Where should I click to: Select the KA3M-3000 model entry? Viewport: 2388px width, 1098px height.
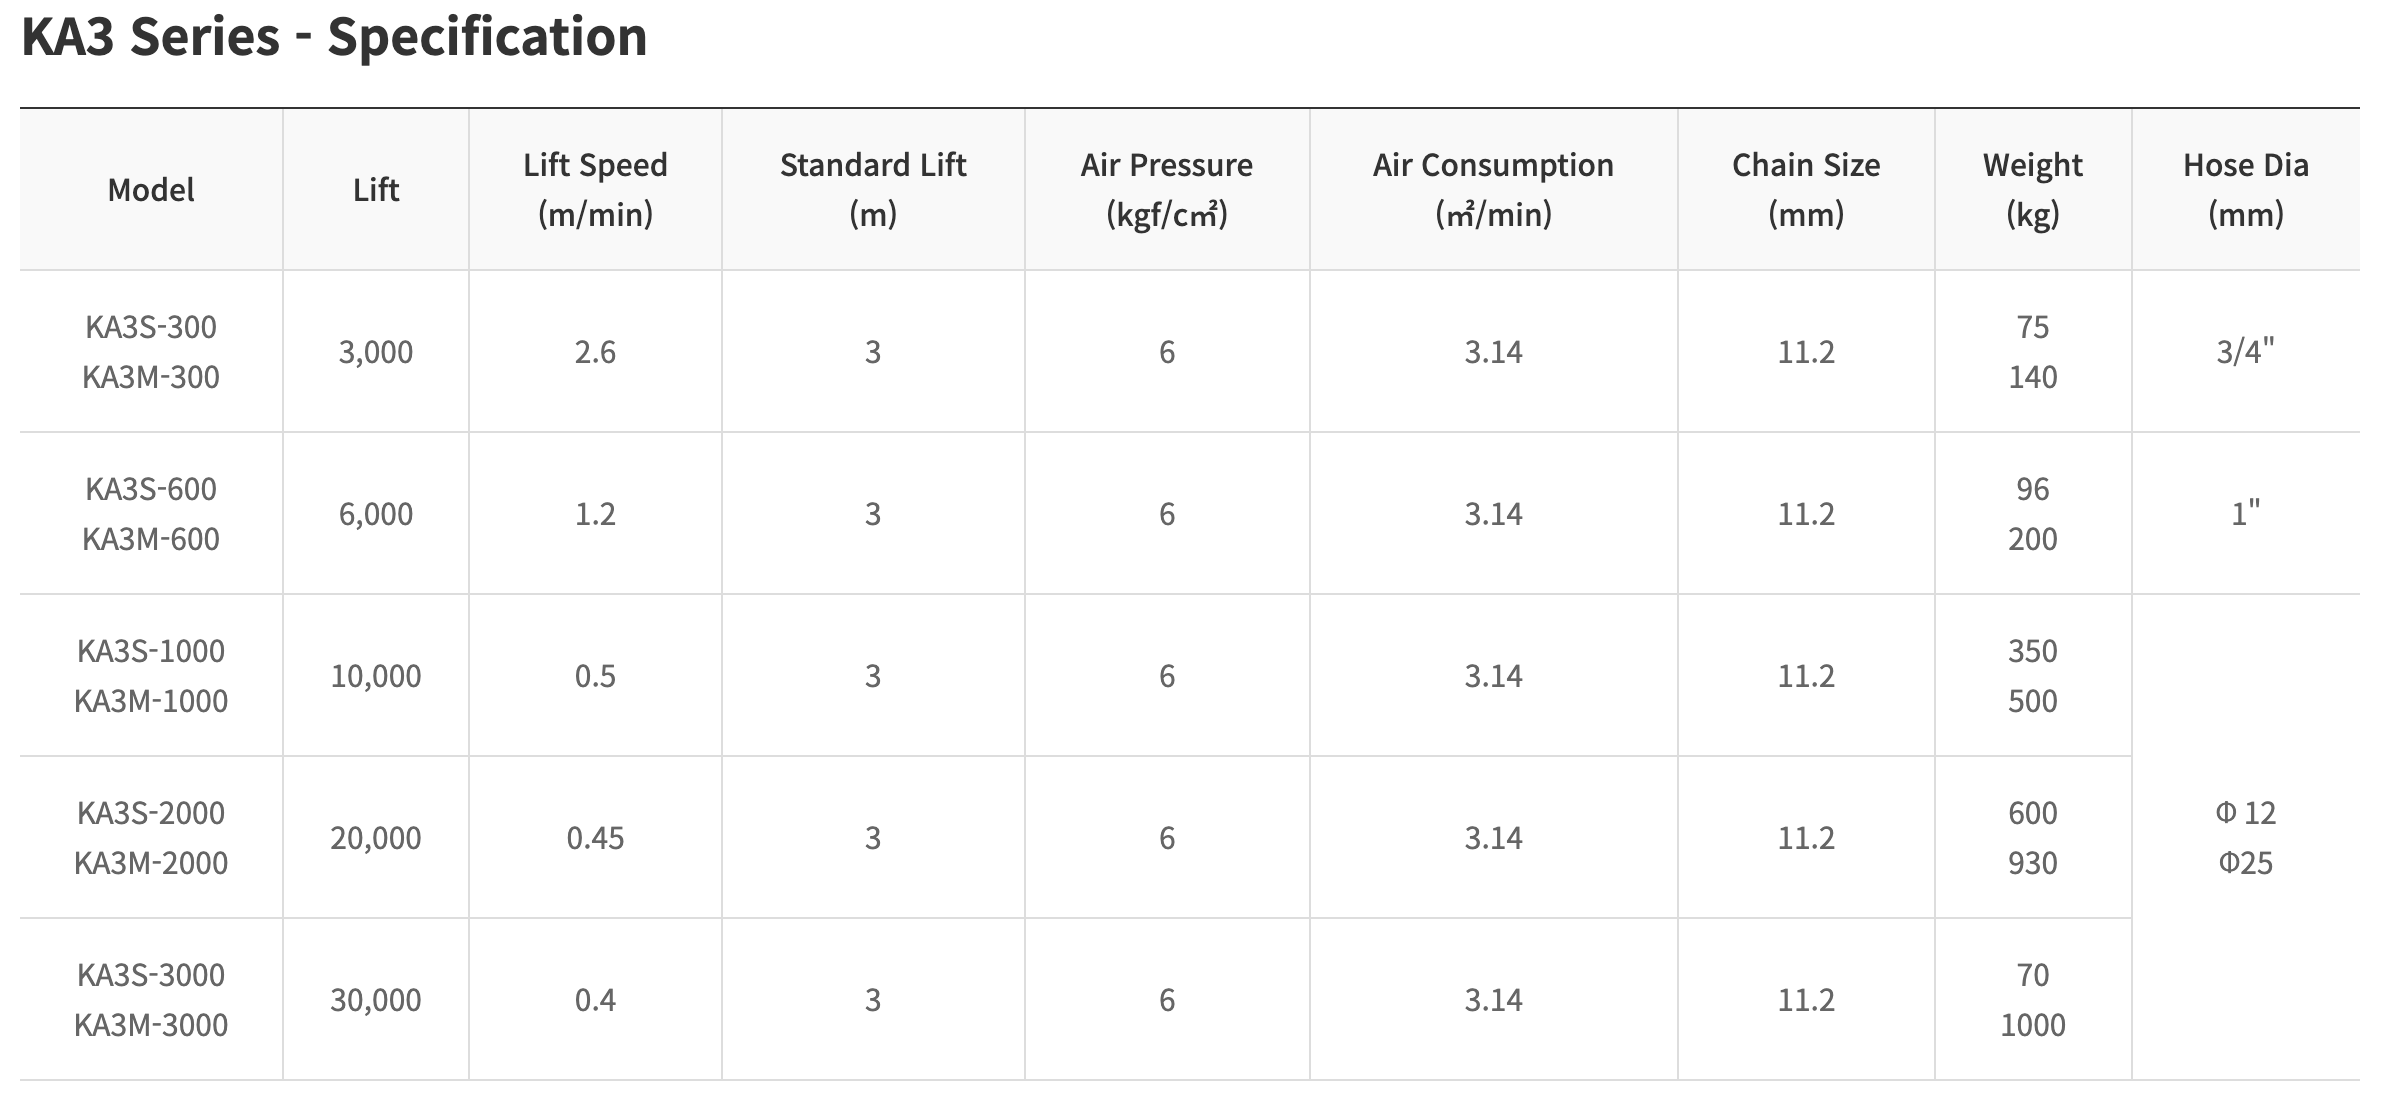(x=151, y=1025)
